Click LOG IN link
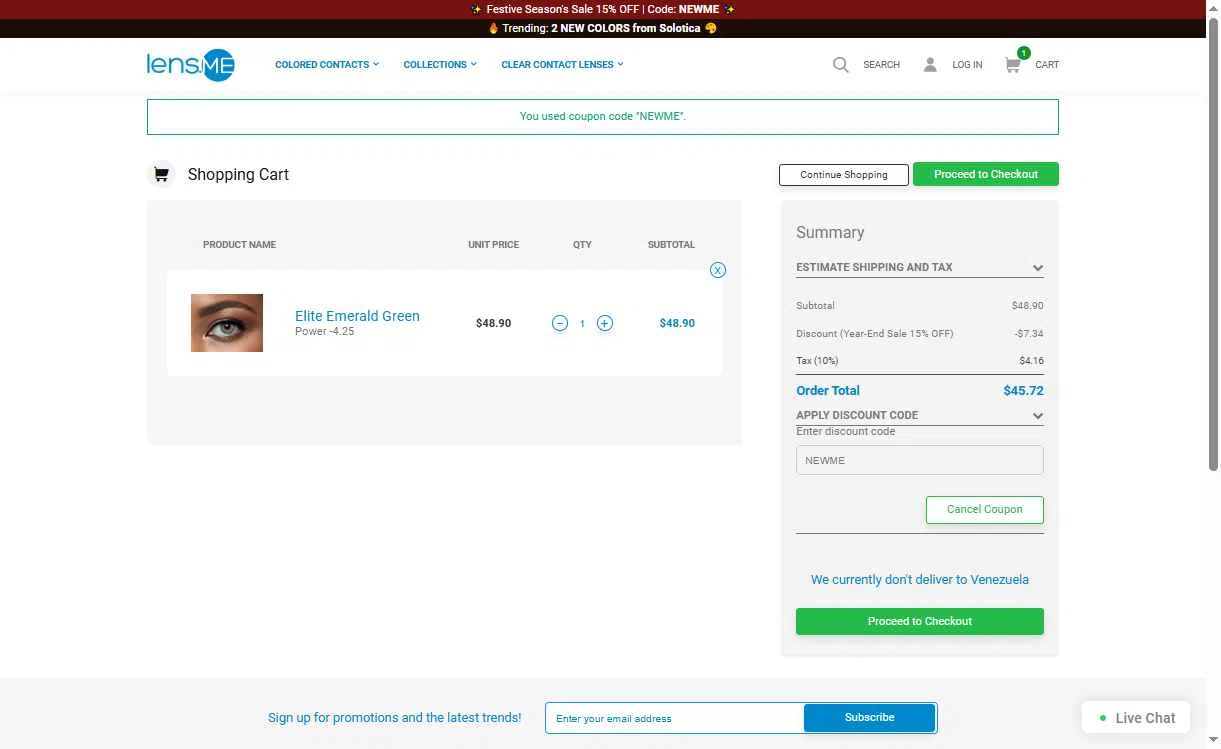 pos(967,65)
